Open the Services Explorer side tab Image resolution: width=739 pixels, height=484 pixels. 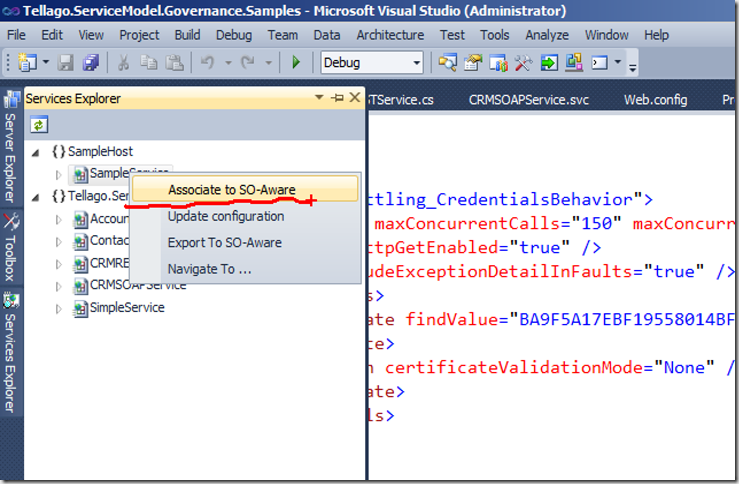(10, 353)
